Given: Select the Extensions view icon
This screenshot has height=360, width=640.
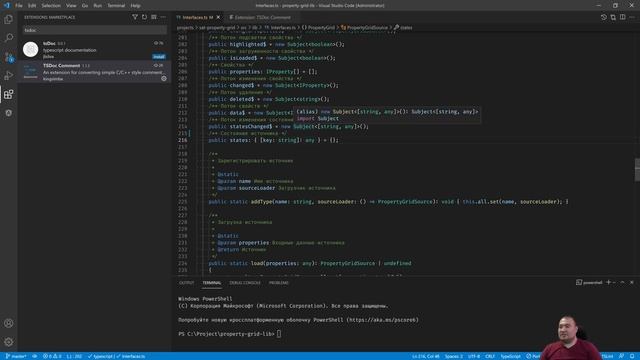Looking at the screenshot, I should 9,94.
